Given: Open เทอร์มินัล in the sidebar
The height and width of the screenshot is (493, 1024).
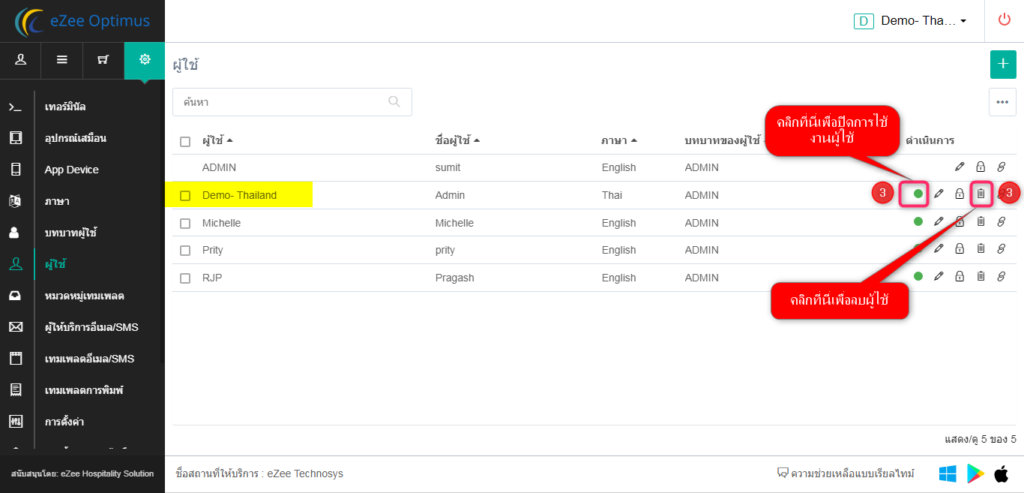Looking at the screenshot, I should click(65, 106).
